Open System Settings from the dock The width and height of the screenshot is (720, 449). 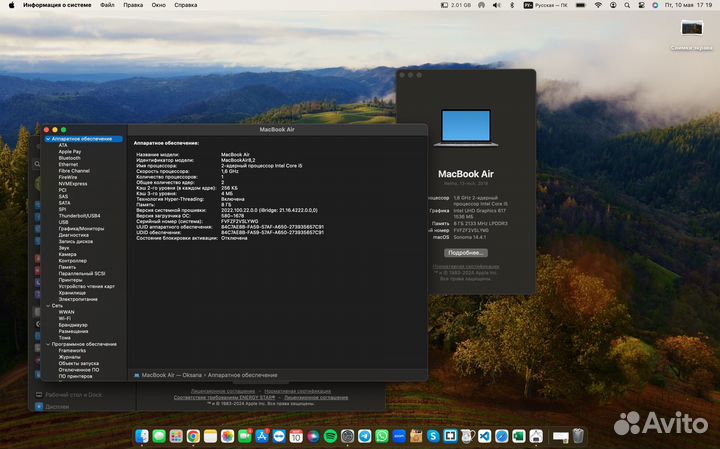tap(348, 436)
